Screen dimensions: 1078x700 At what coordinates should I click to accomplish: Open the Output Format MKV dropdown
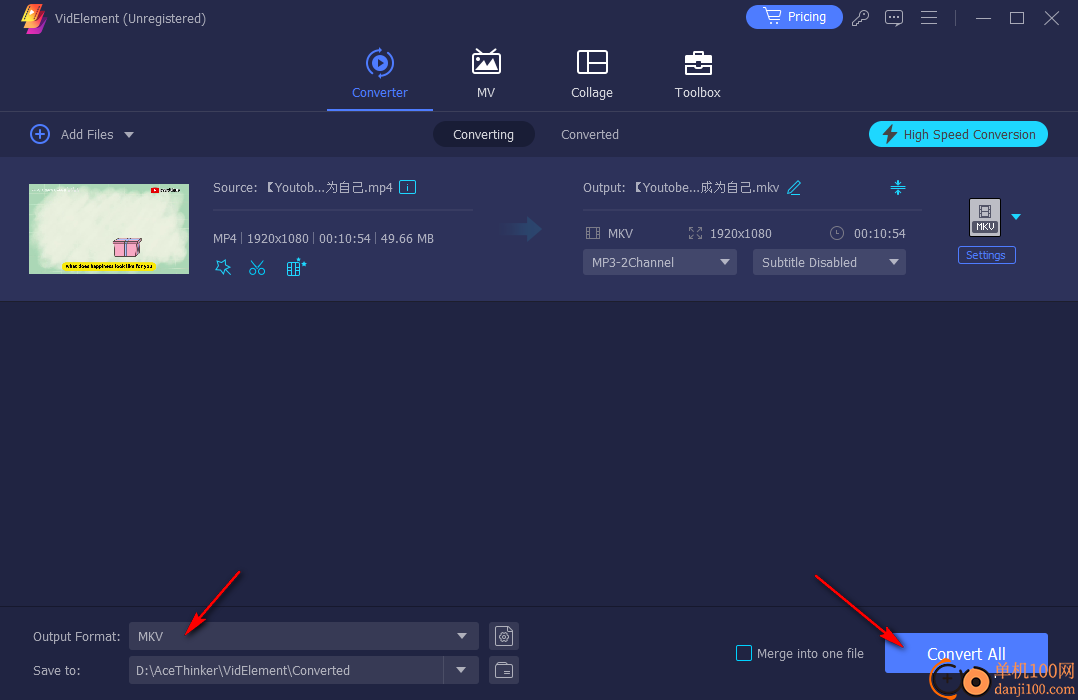point(303,636)
